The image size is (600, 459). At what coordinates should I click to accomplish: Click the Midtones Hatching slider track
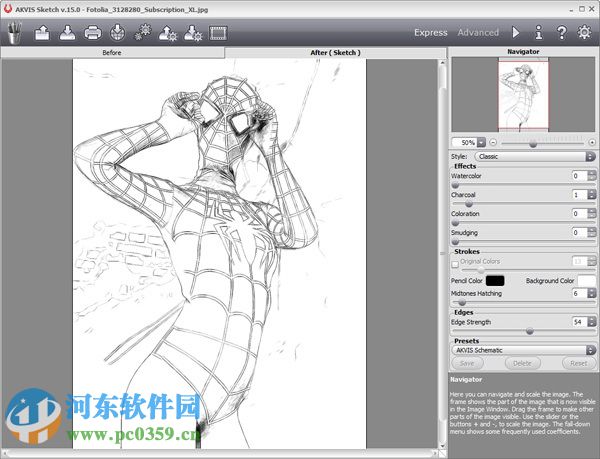523,303
